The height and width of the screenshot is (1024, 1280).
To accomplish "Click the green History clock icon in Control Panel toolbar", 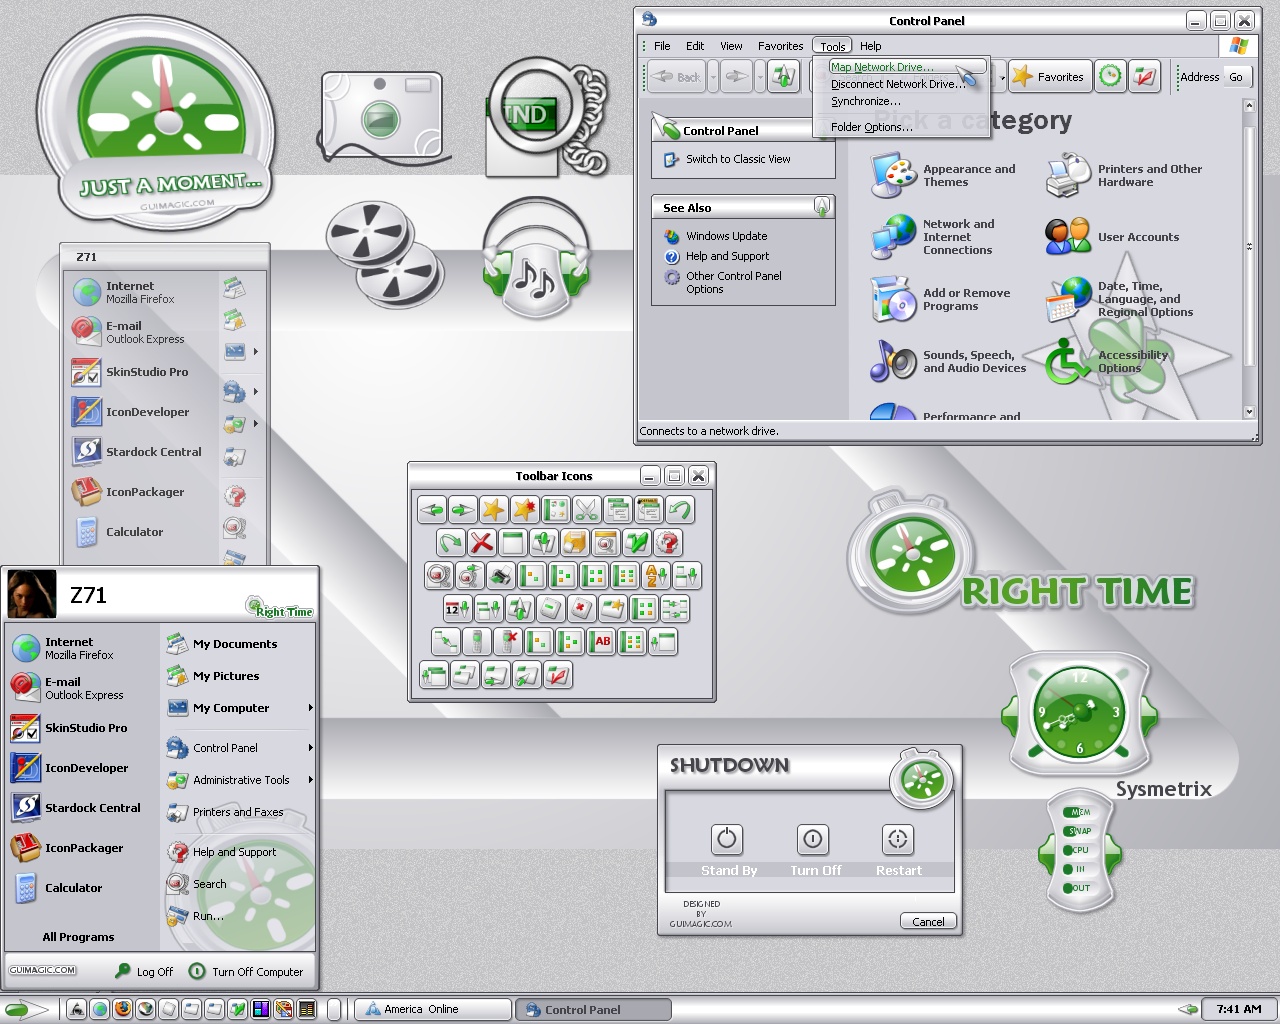I will coord(1110,76).
